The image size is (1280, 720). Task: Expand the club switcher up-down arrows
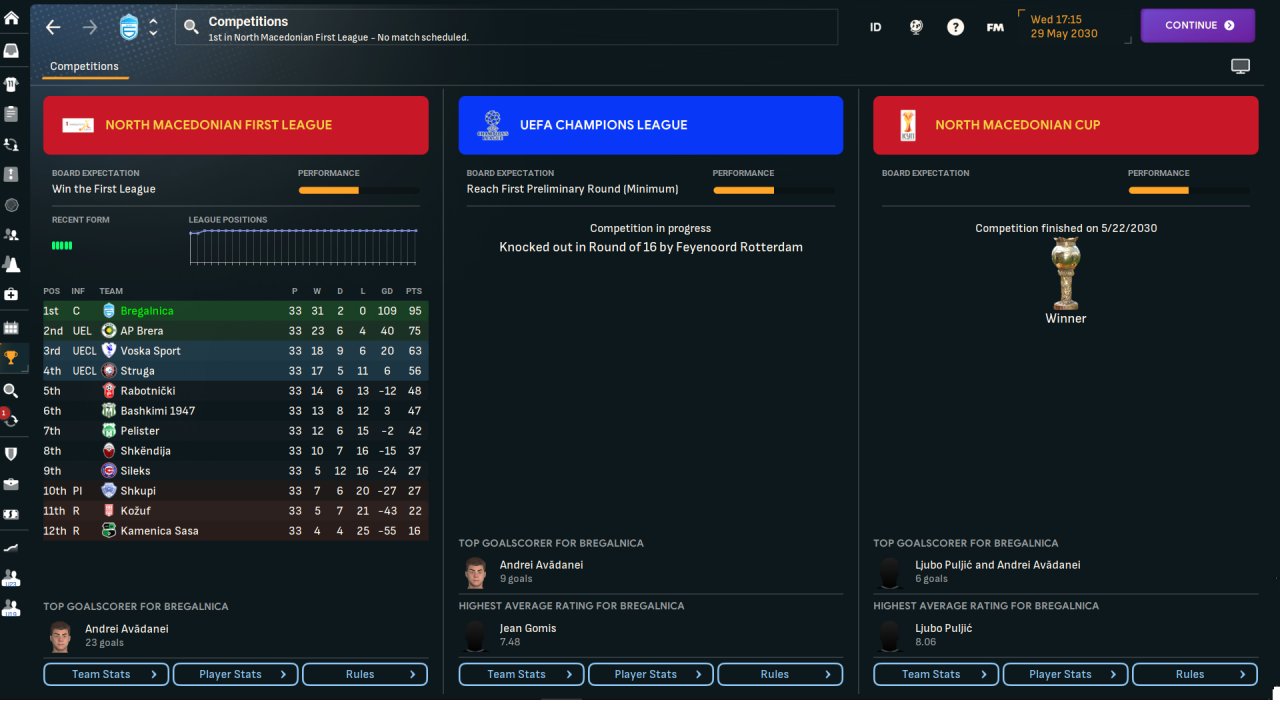[x=153, y=28]
